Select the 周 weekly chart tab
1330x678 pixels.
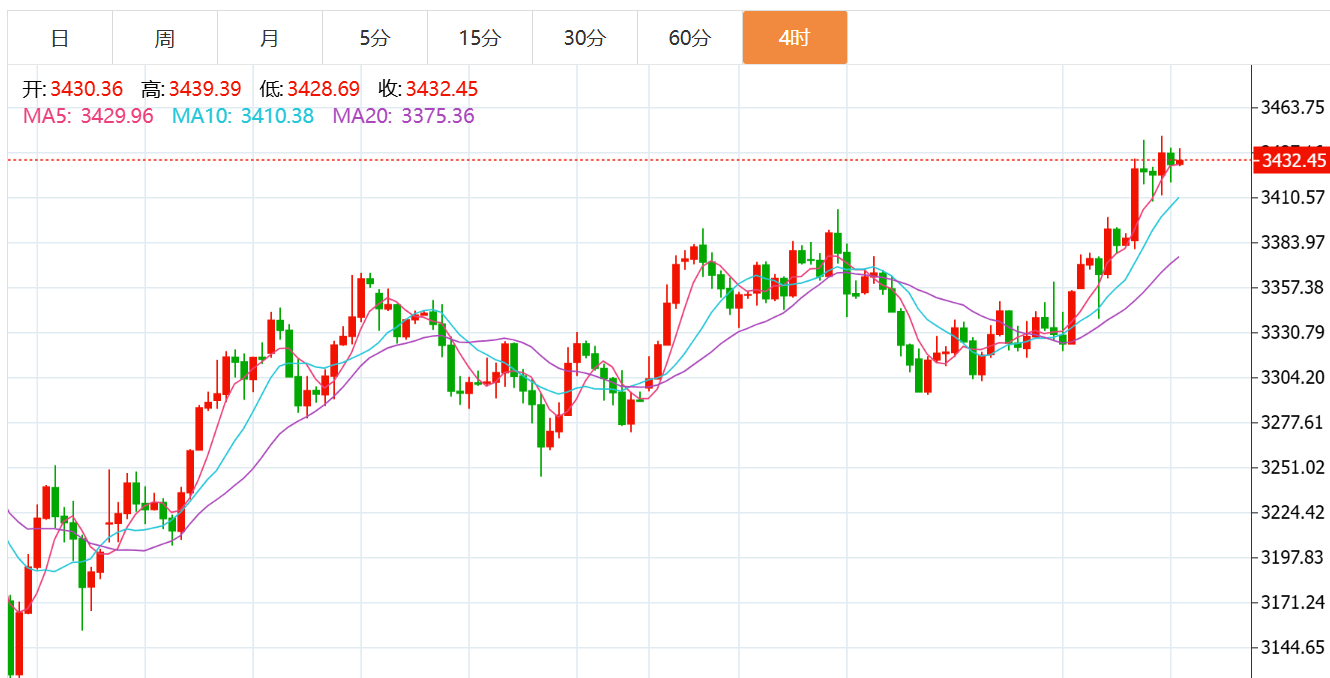pyautogui.click(x=165, y=38)
